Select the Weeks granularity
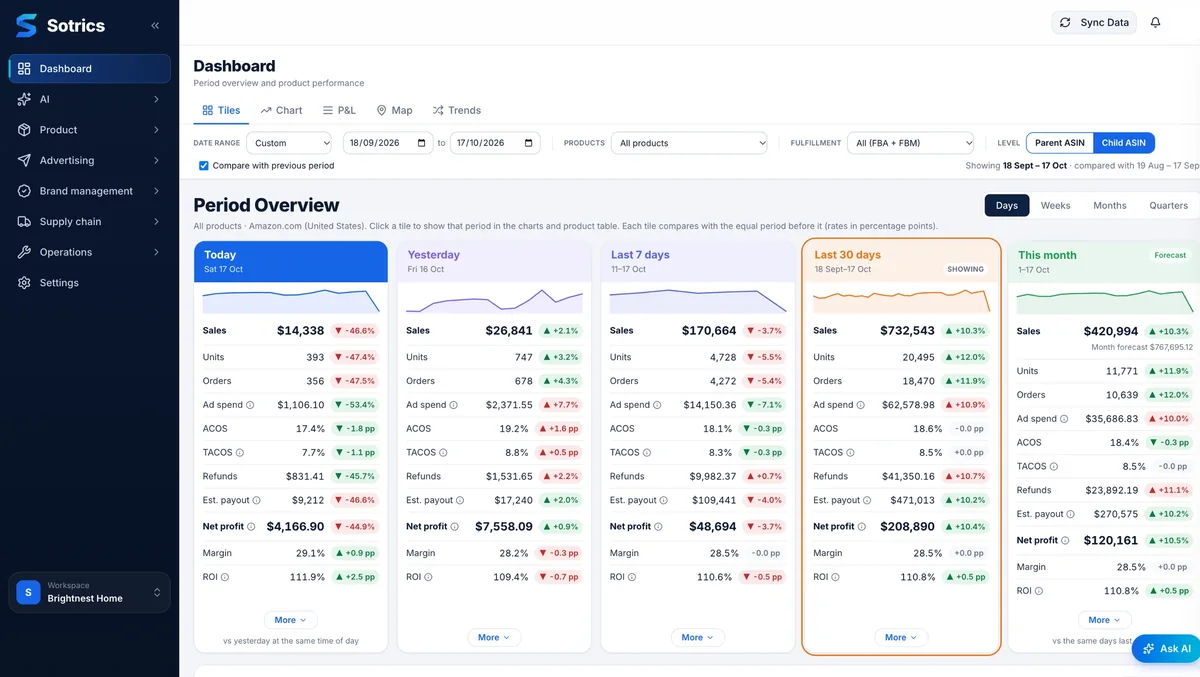The image size is (1200, 677). pos(1055,205)
